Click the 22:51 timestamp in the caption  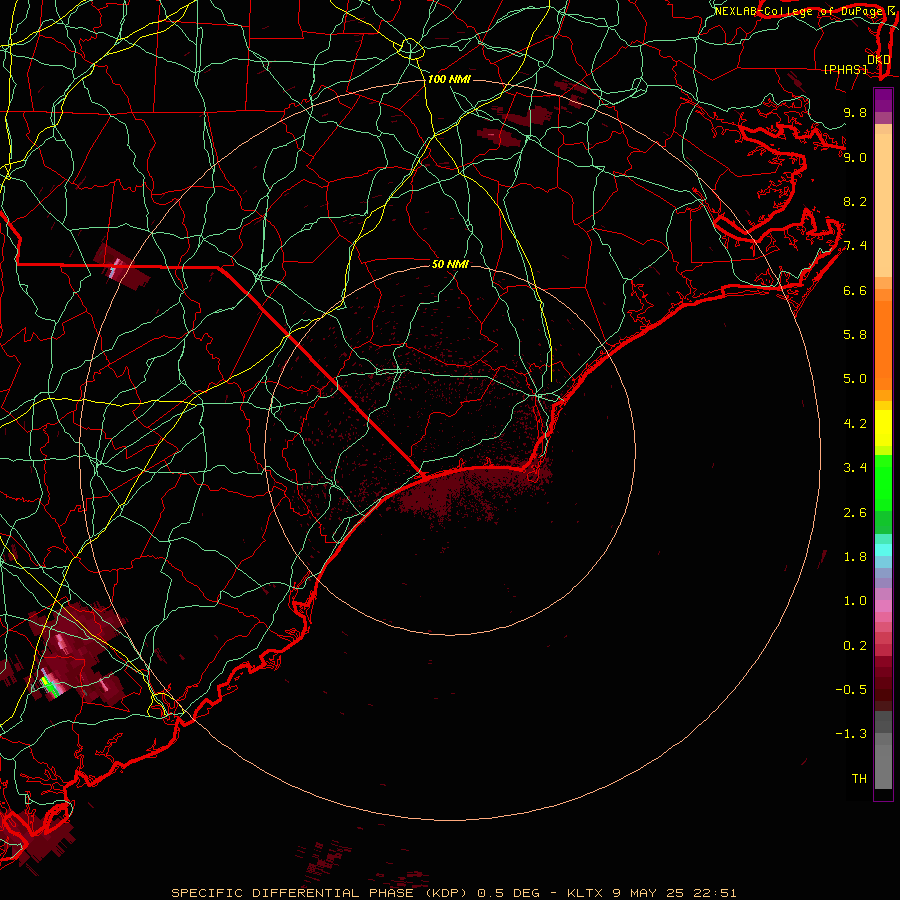[x=715, y=893]
